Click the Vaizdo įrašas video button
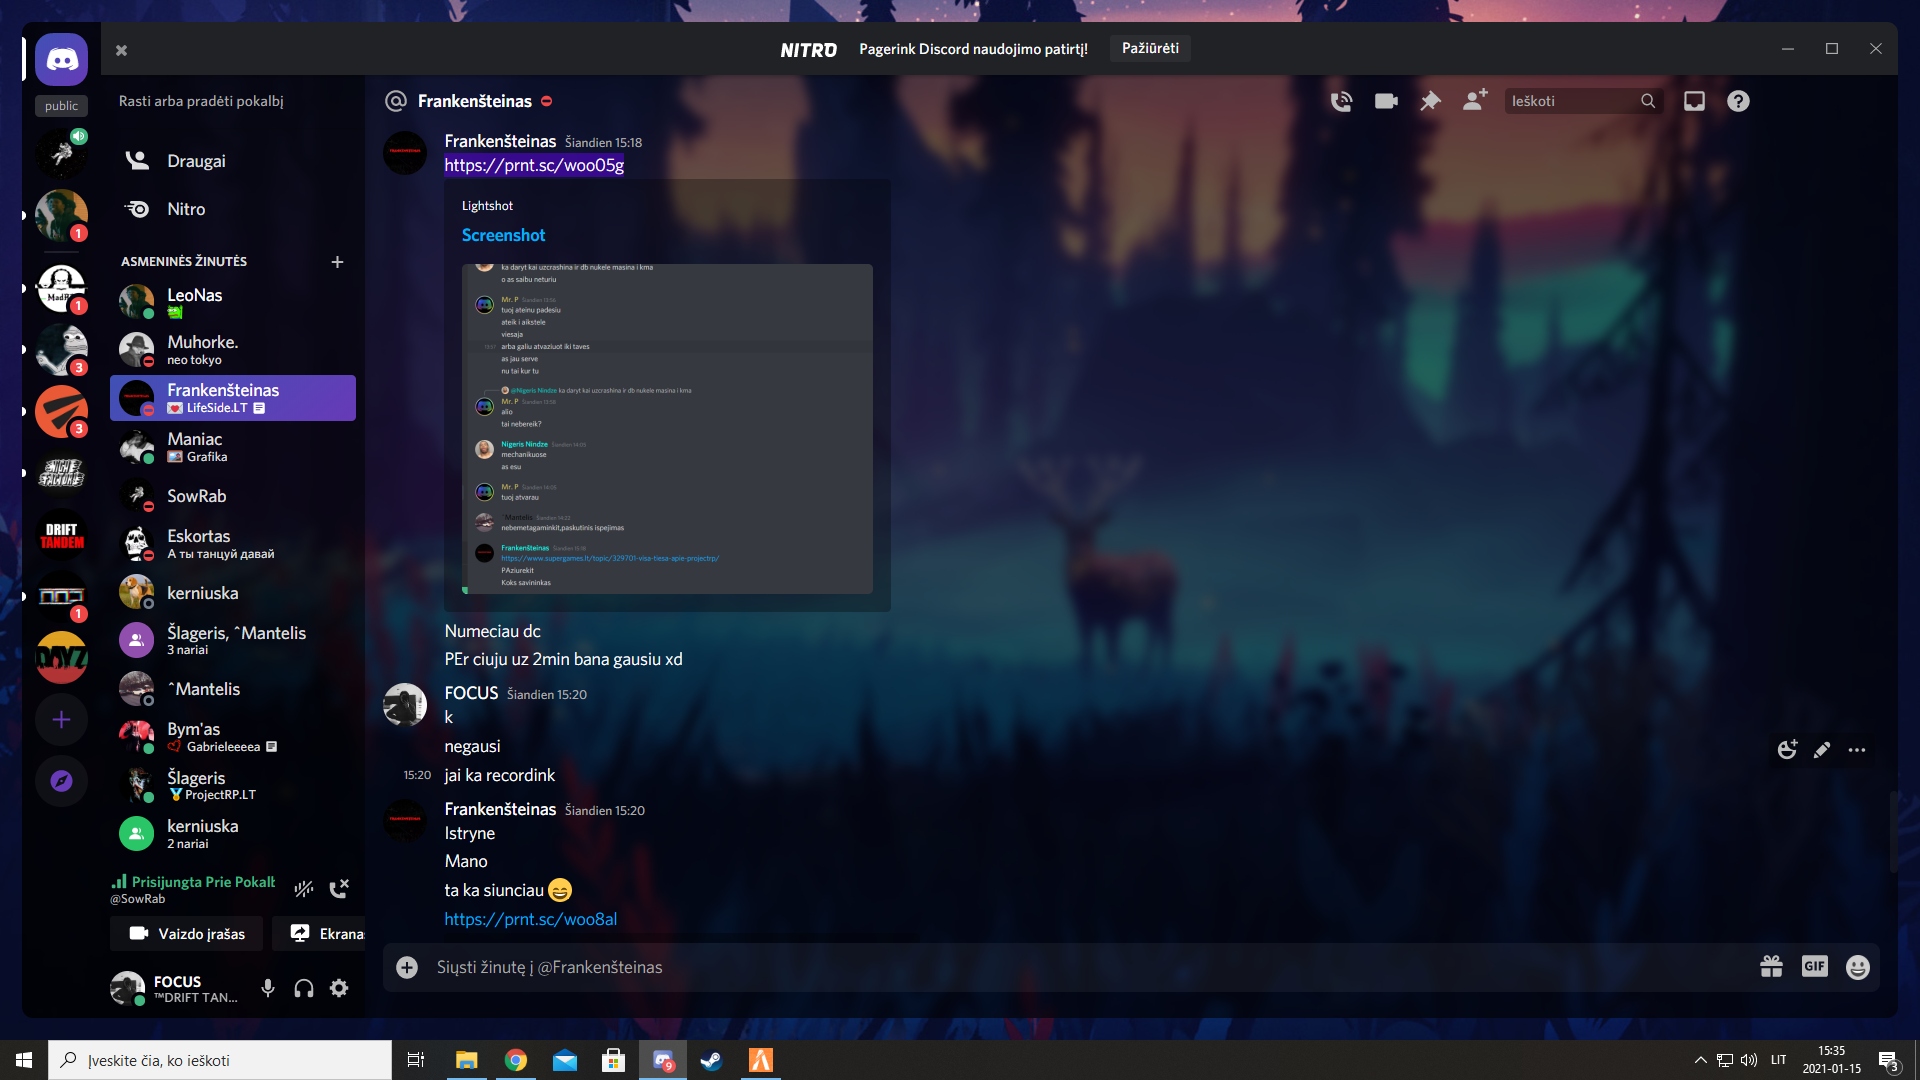 pos(187,934)
